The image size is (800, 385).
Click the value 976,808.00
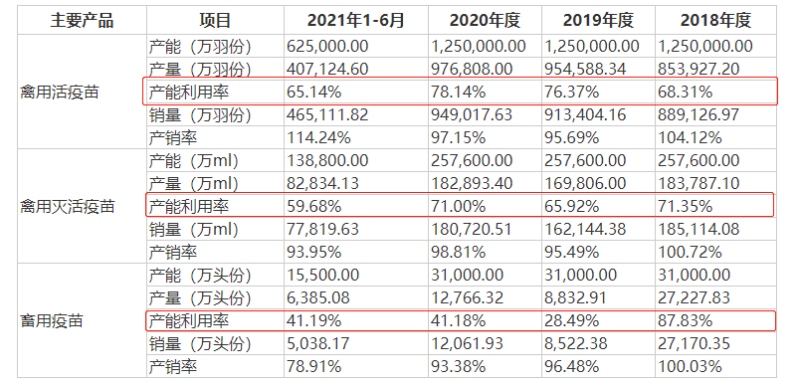pos(471,69)
